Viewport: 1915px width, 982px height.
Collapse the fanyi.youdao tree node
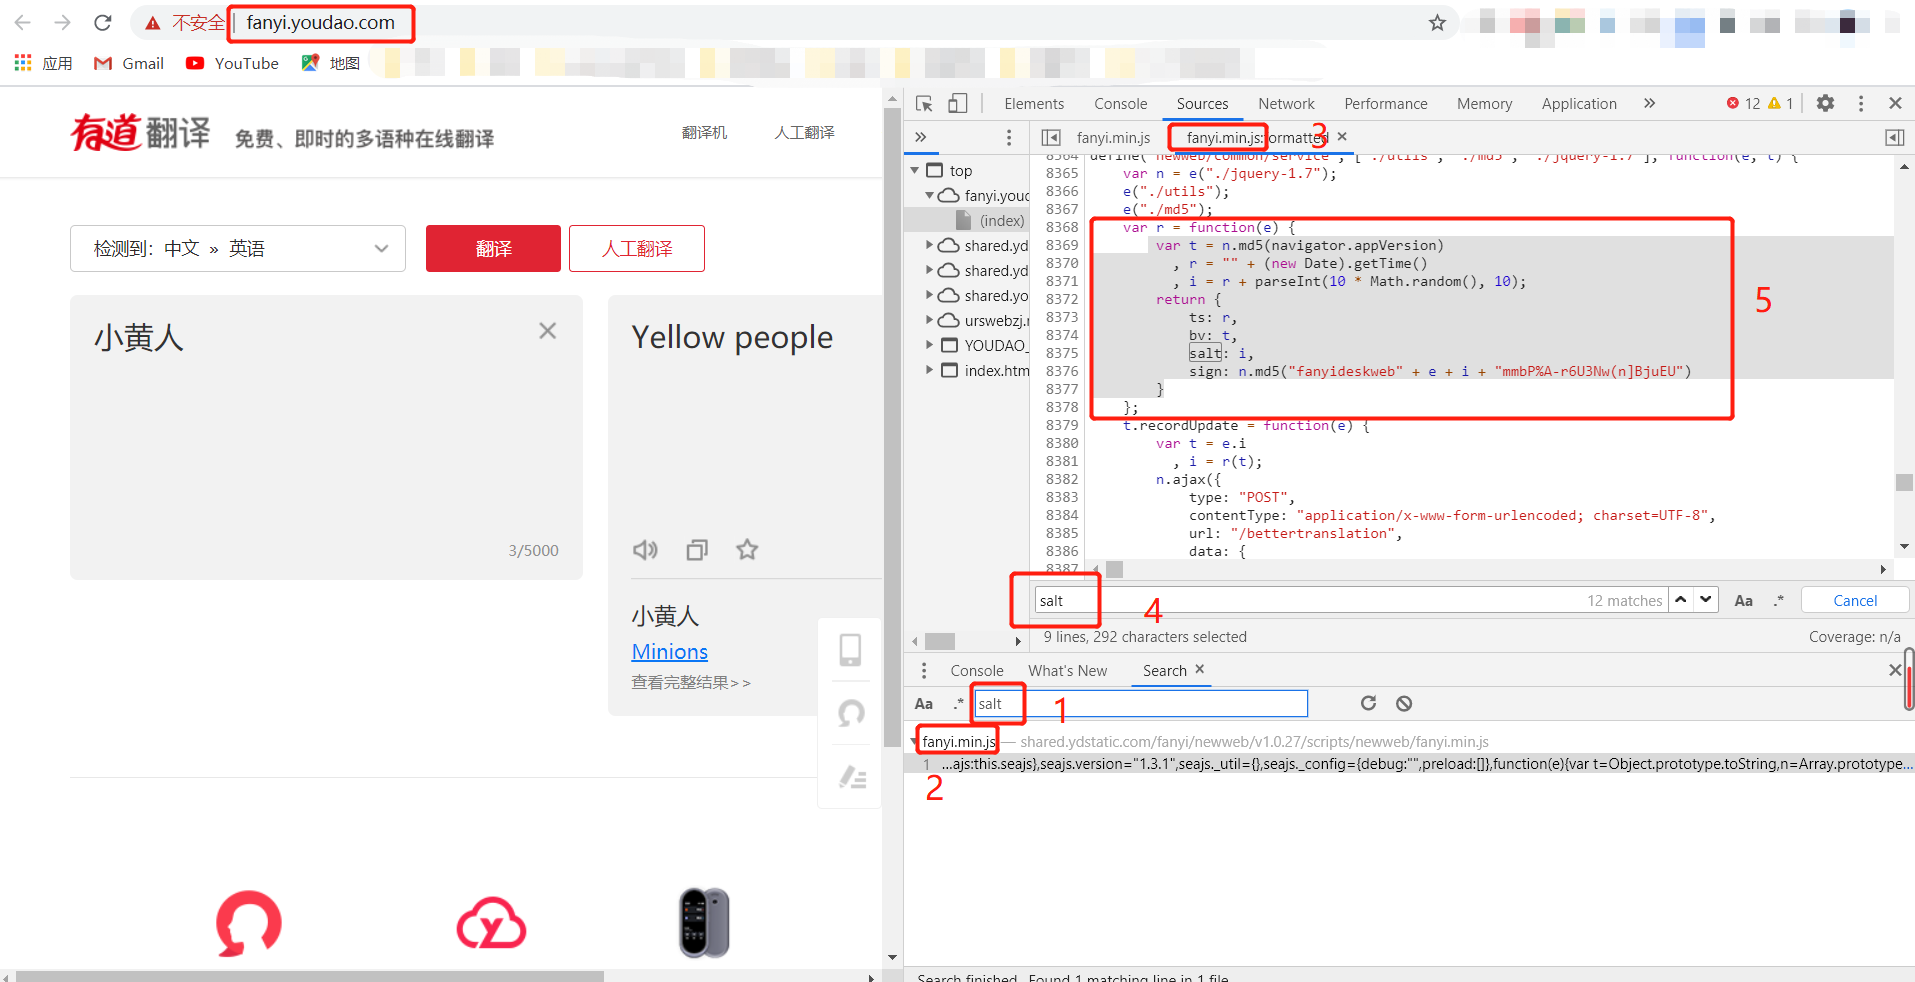click(x=929, y=196)
